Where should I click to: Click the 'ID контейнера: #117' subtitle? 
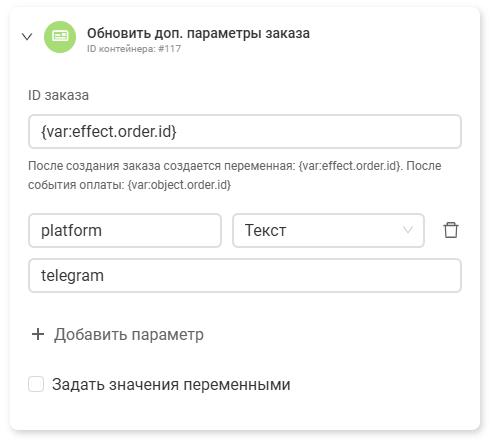134,49
